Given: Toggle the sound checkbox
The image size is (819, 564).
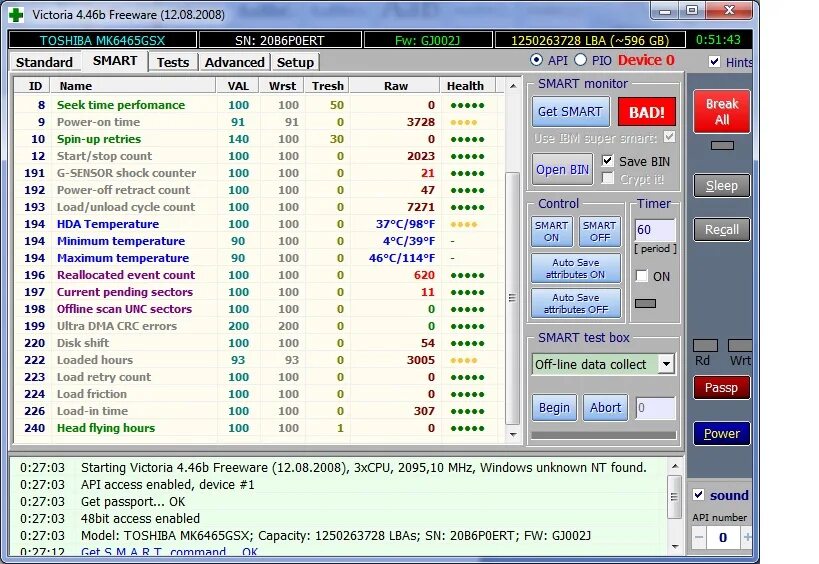Looking at the screenshot, I should pos(698,495).
